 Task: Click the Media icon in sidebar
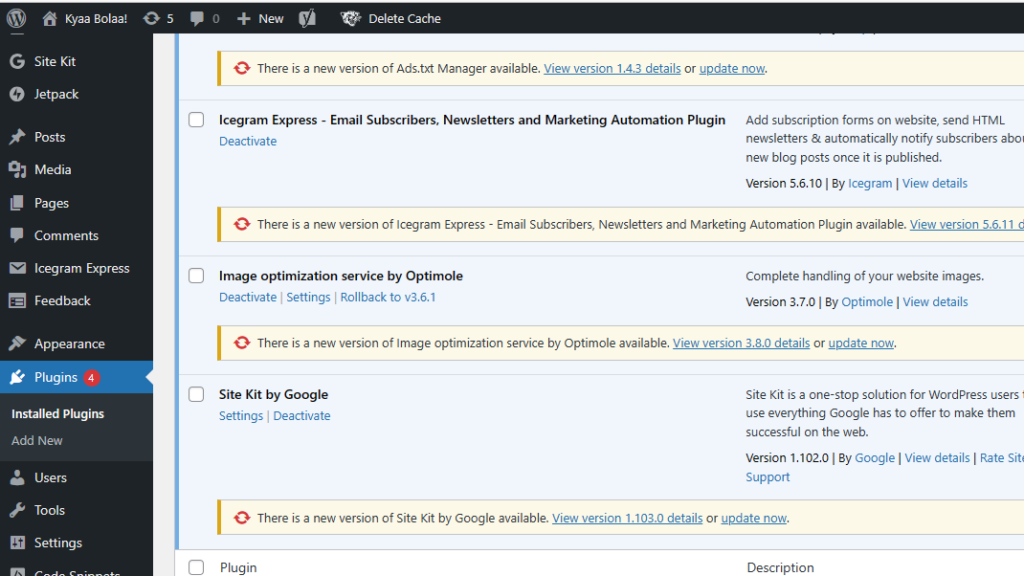pos(17,170)
